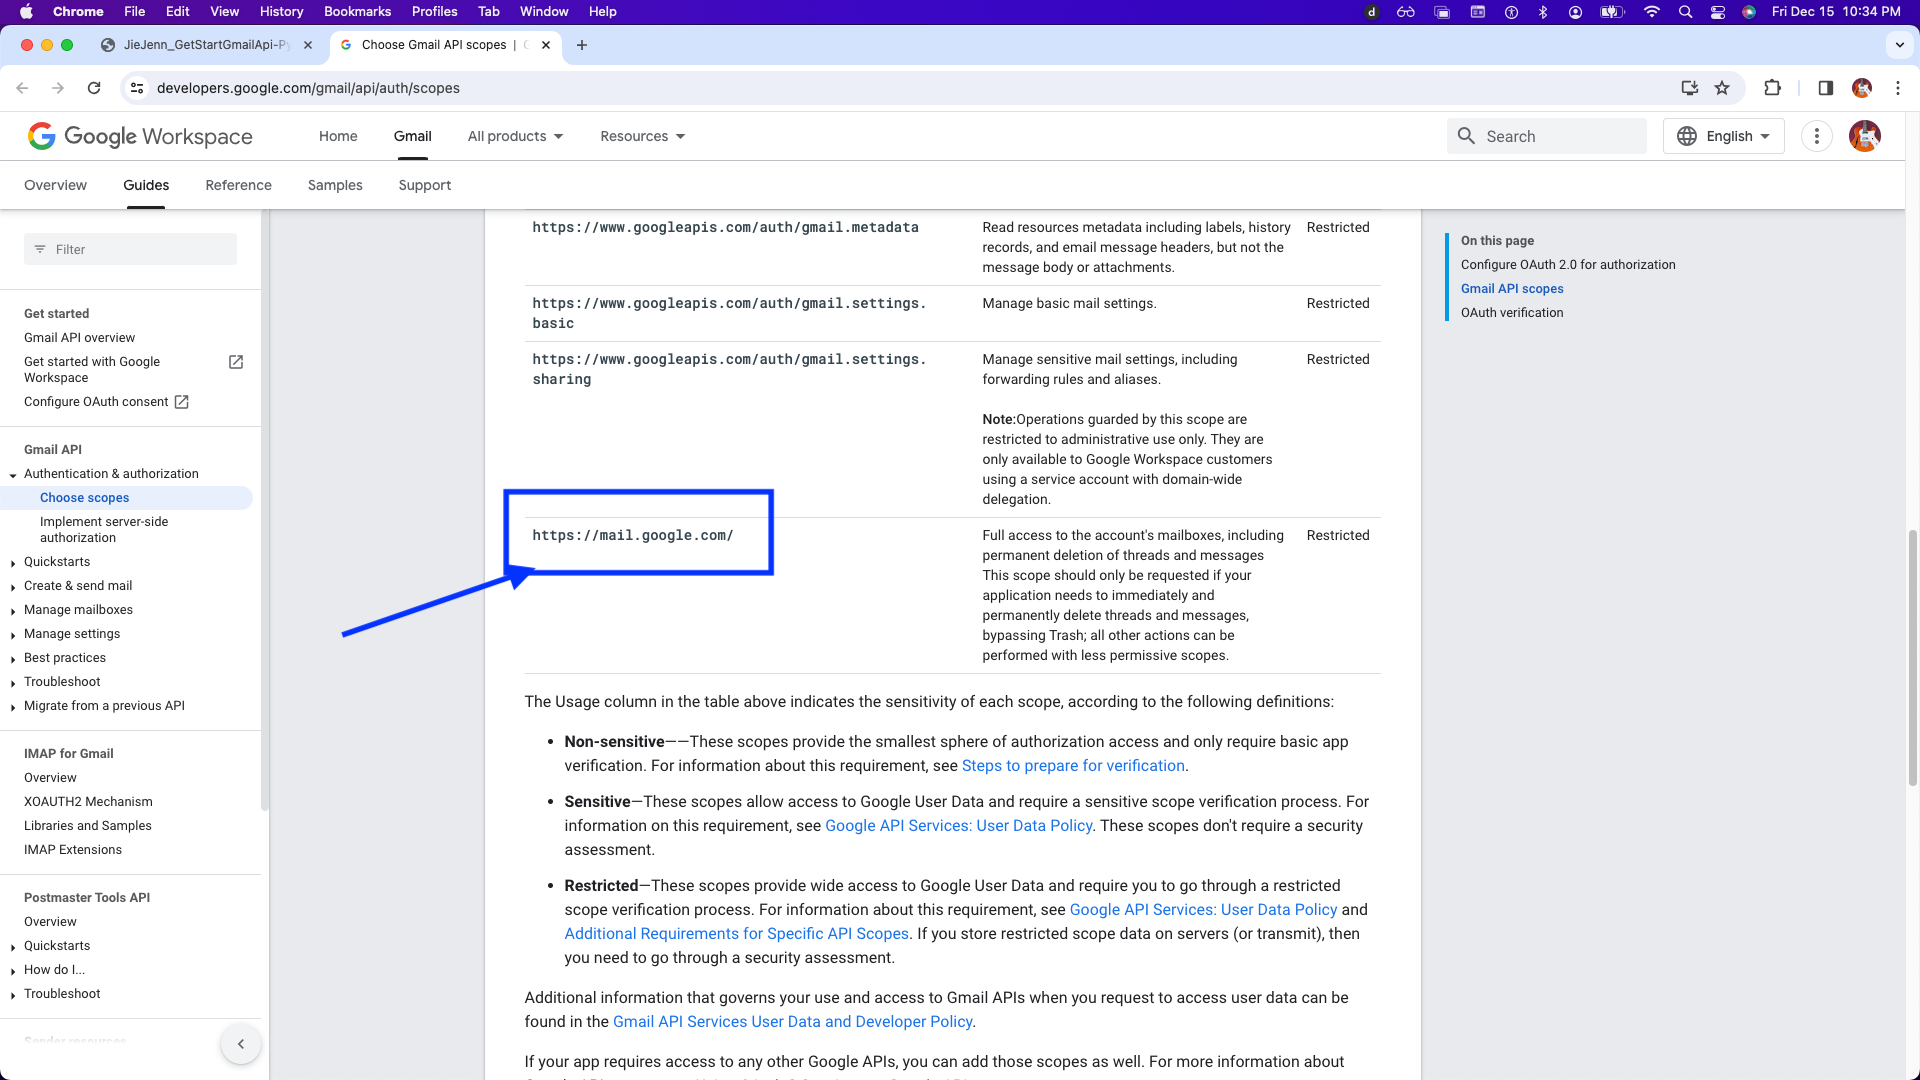The height and width of the screenshot is (1080, 1920).
Task: Open the English language selector
Action: click(x=1724, y=136)
